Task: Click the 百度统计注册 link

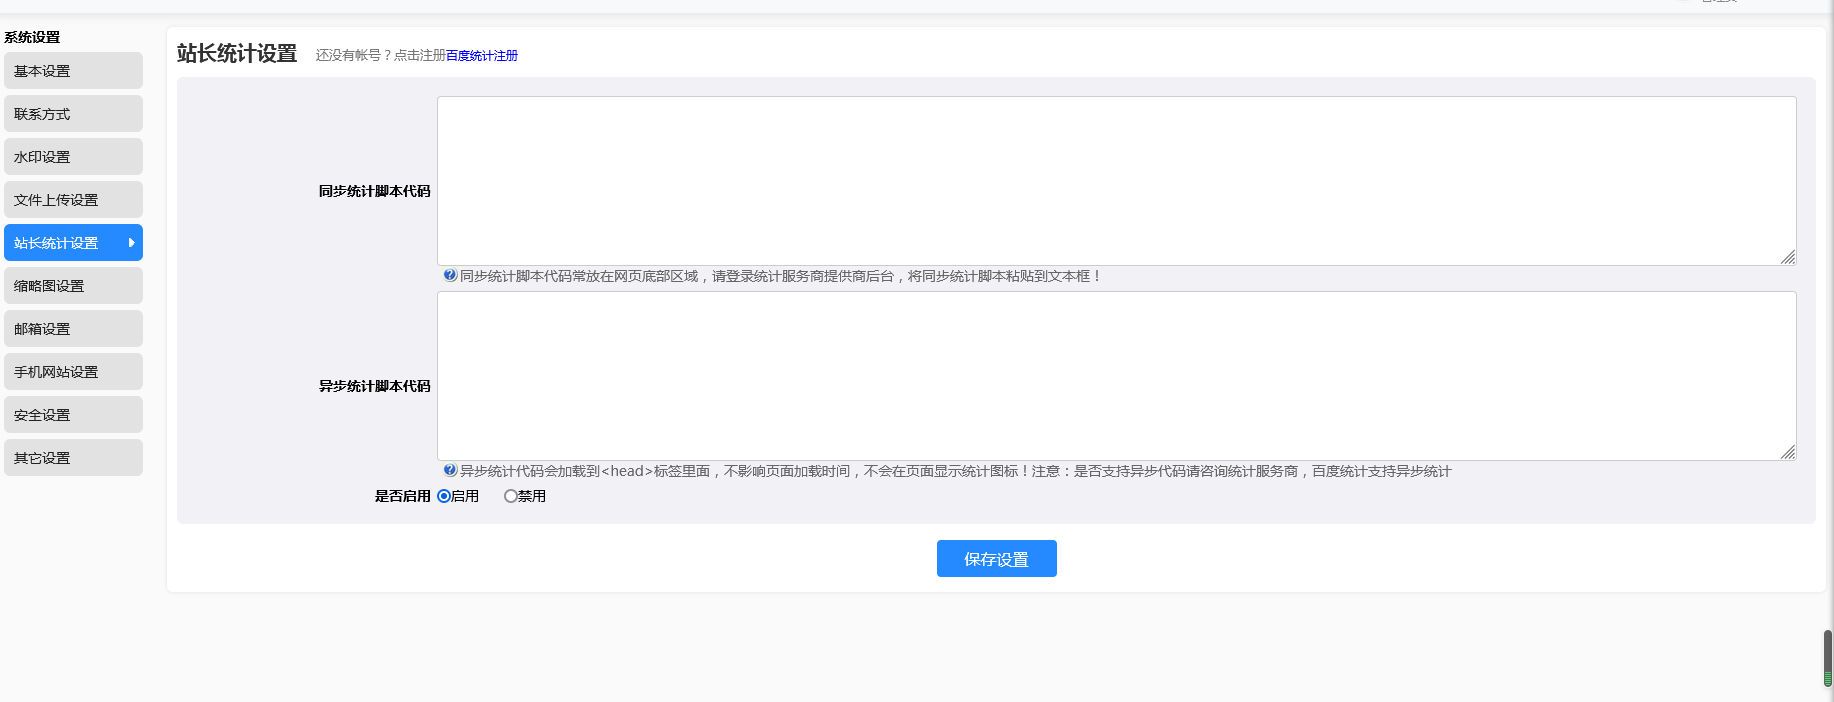Action: [482, 56]
